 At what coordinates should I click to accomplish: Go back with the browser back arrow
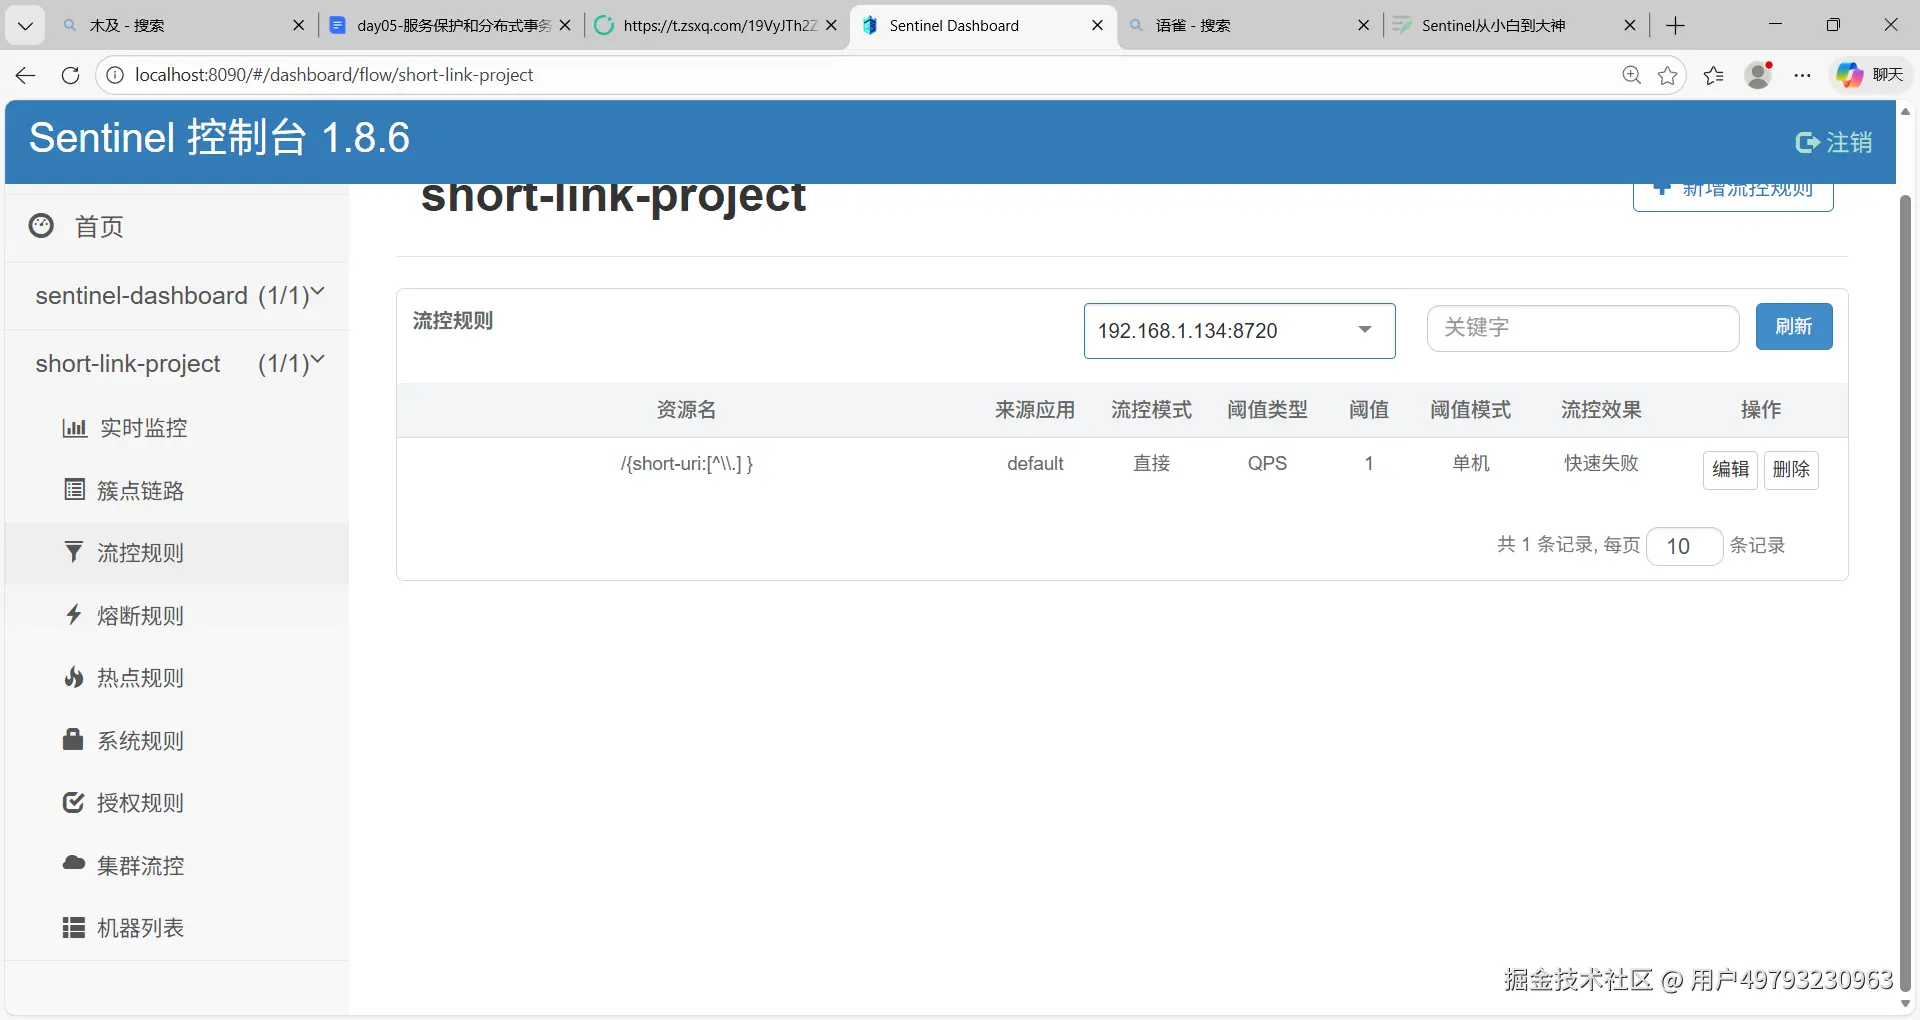(x=26, y=75)
